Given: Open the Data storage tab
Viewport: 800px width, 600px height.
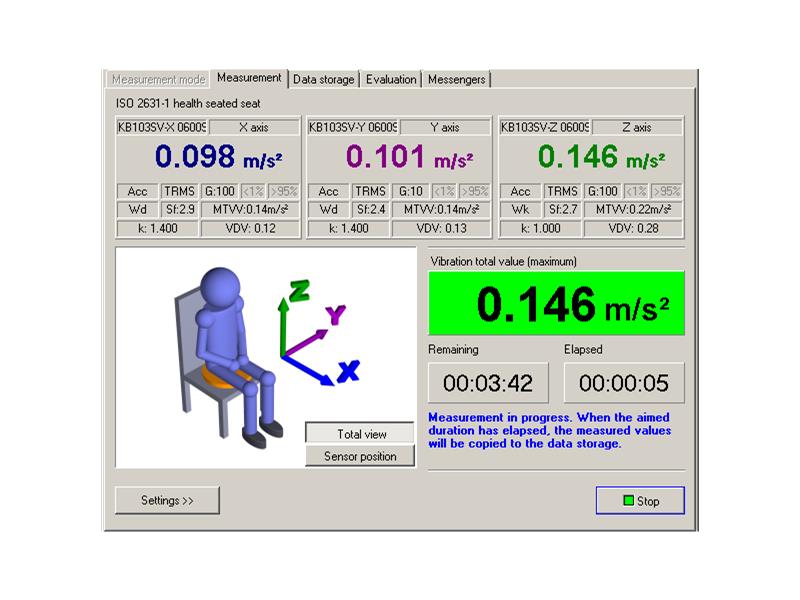Looking at the screenshot, I should pos(323,80).
